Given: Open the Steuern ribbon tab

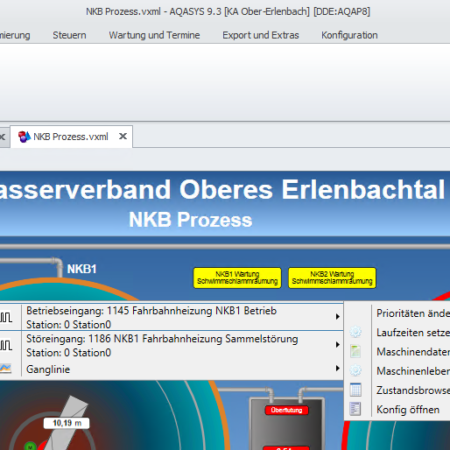Looking at the screenshot, I should [x=69, y=35].
